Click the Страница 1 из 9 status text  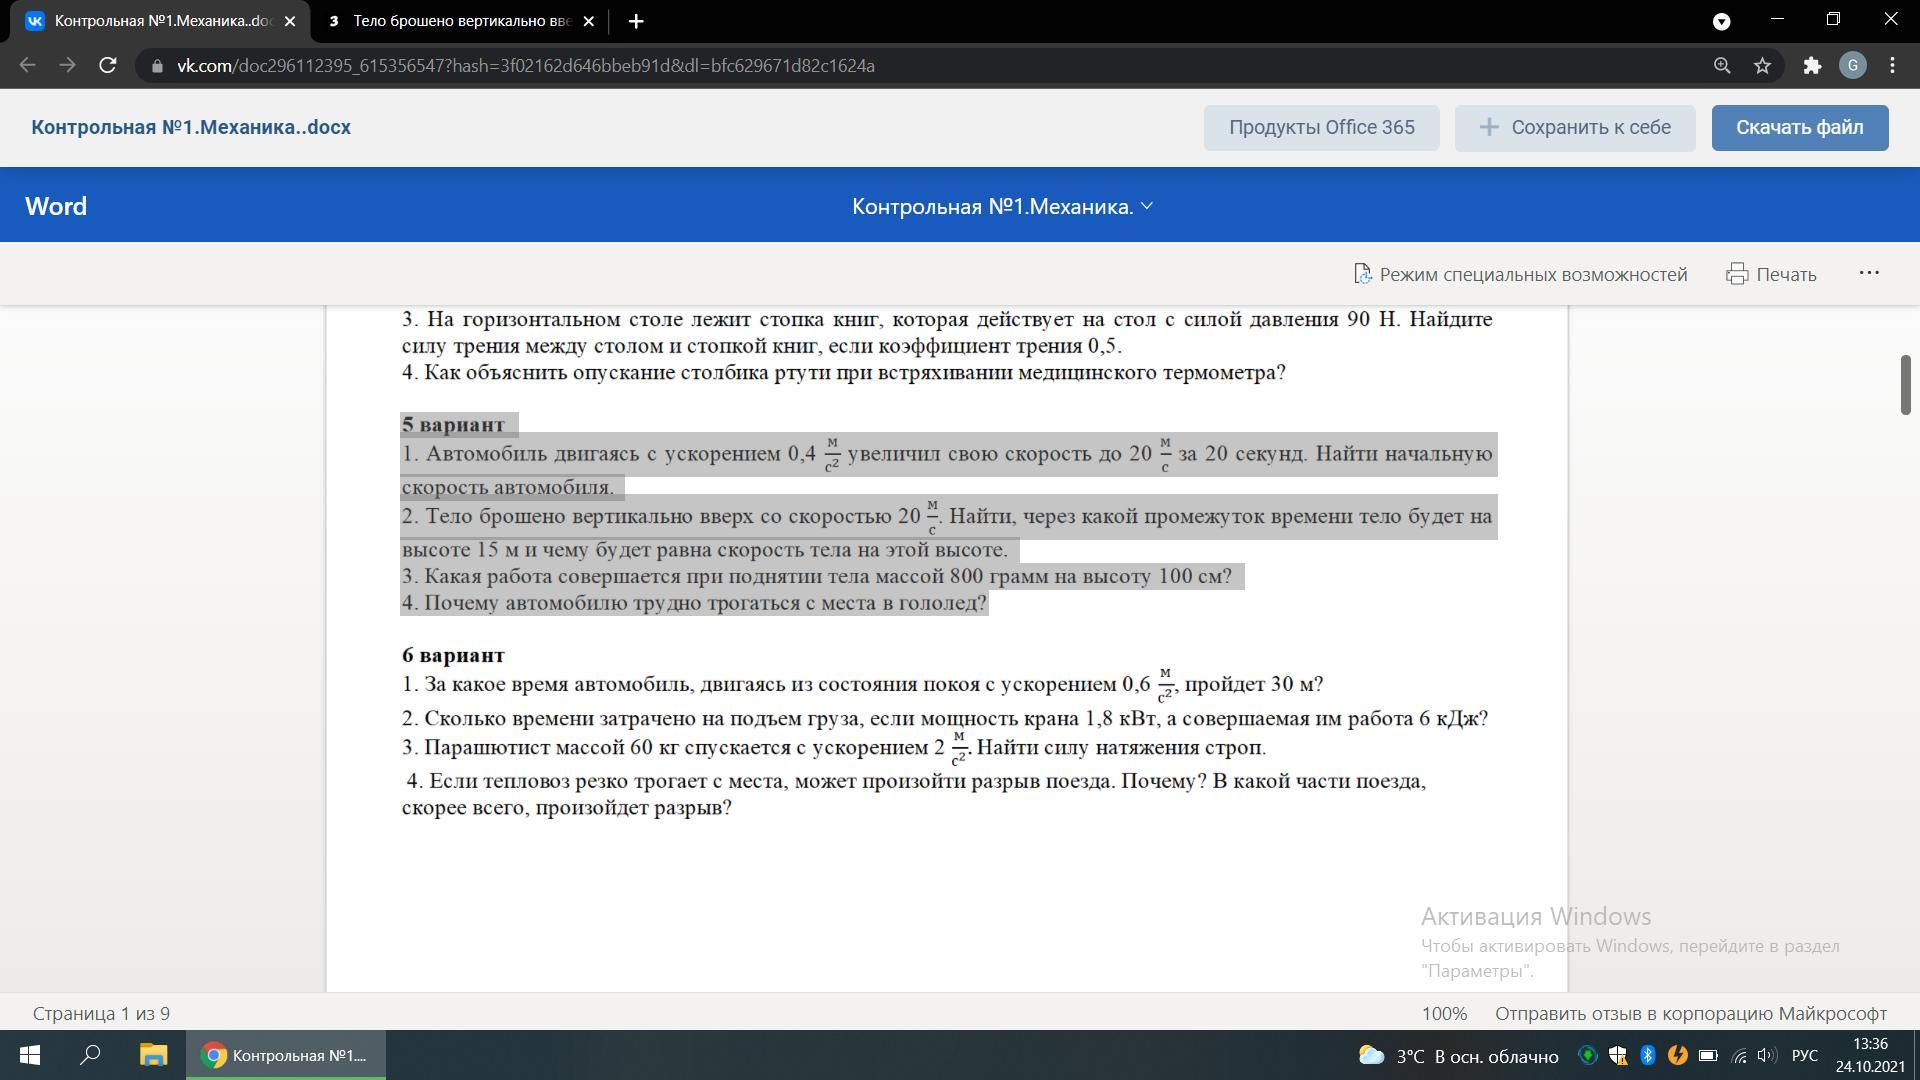coord(101,1013)
